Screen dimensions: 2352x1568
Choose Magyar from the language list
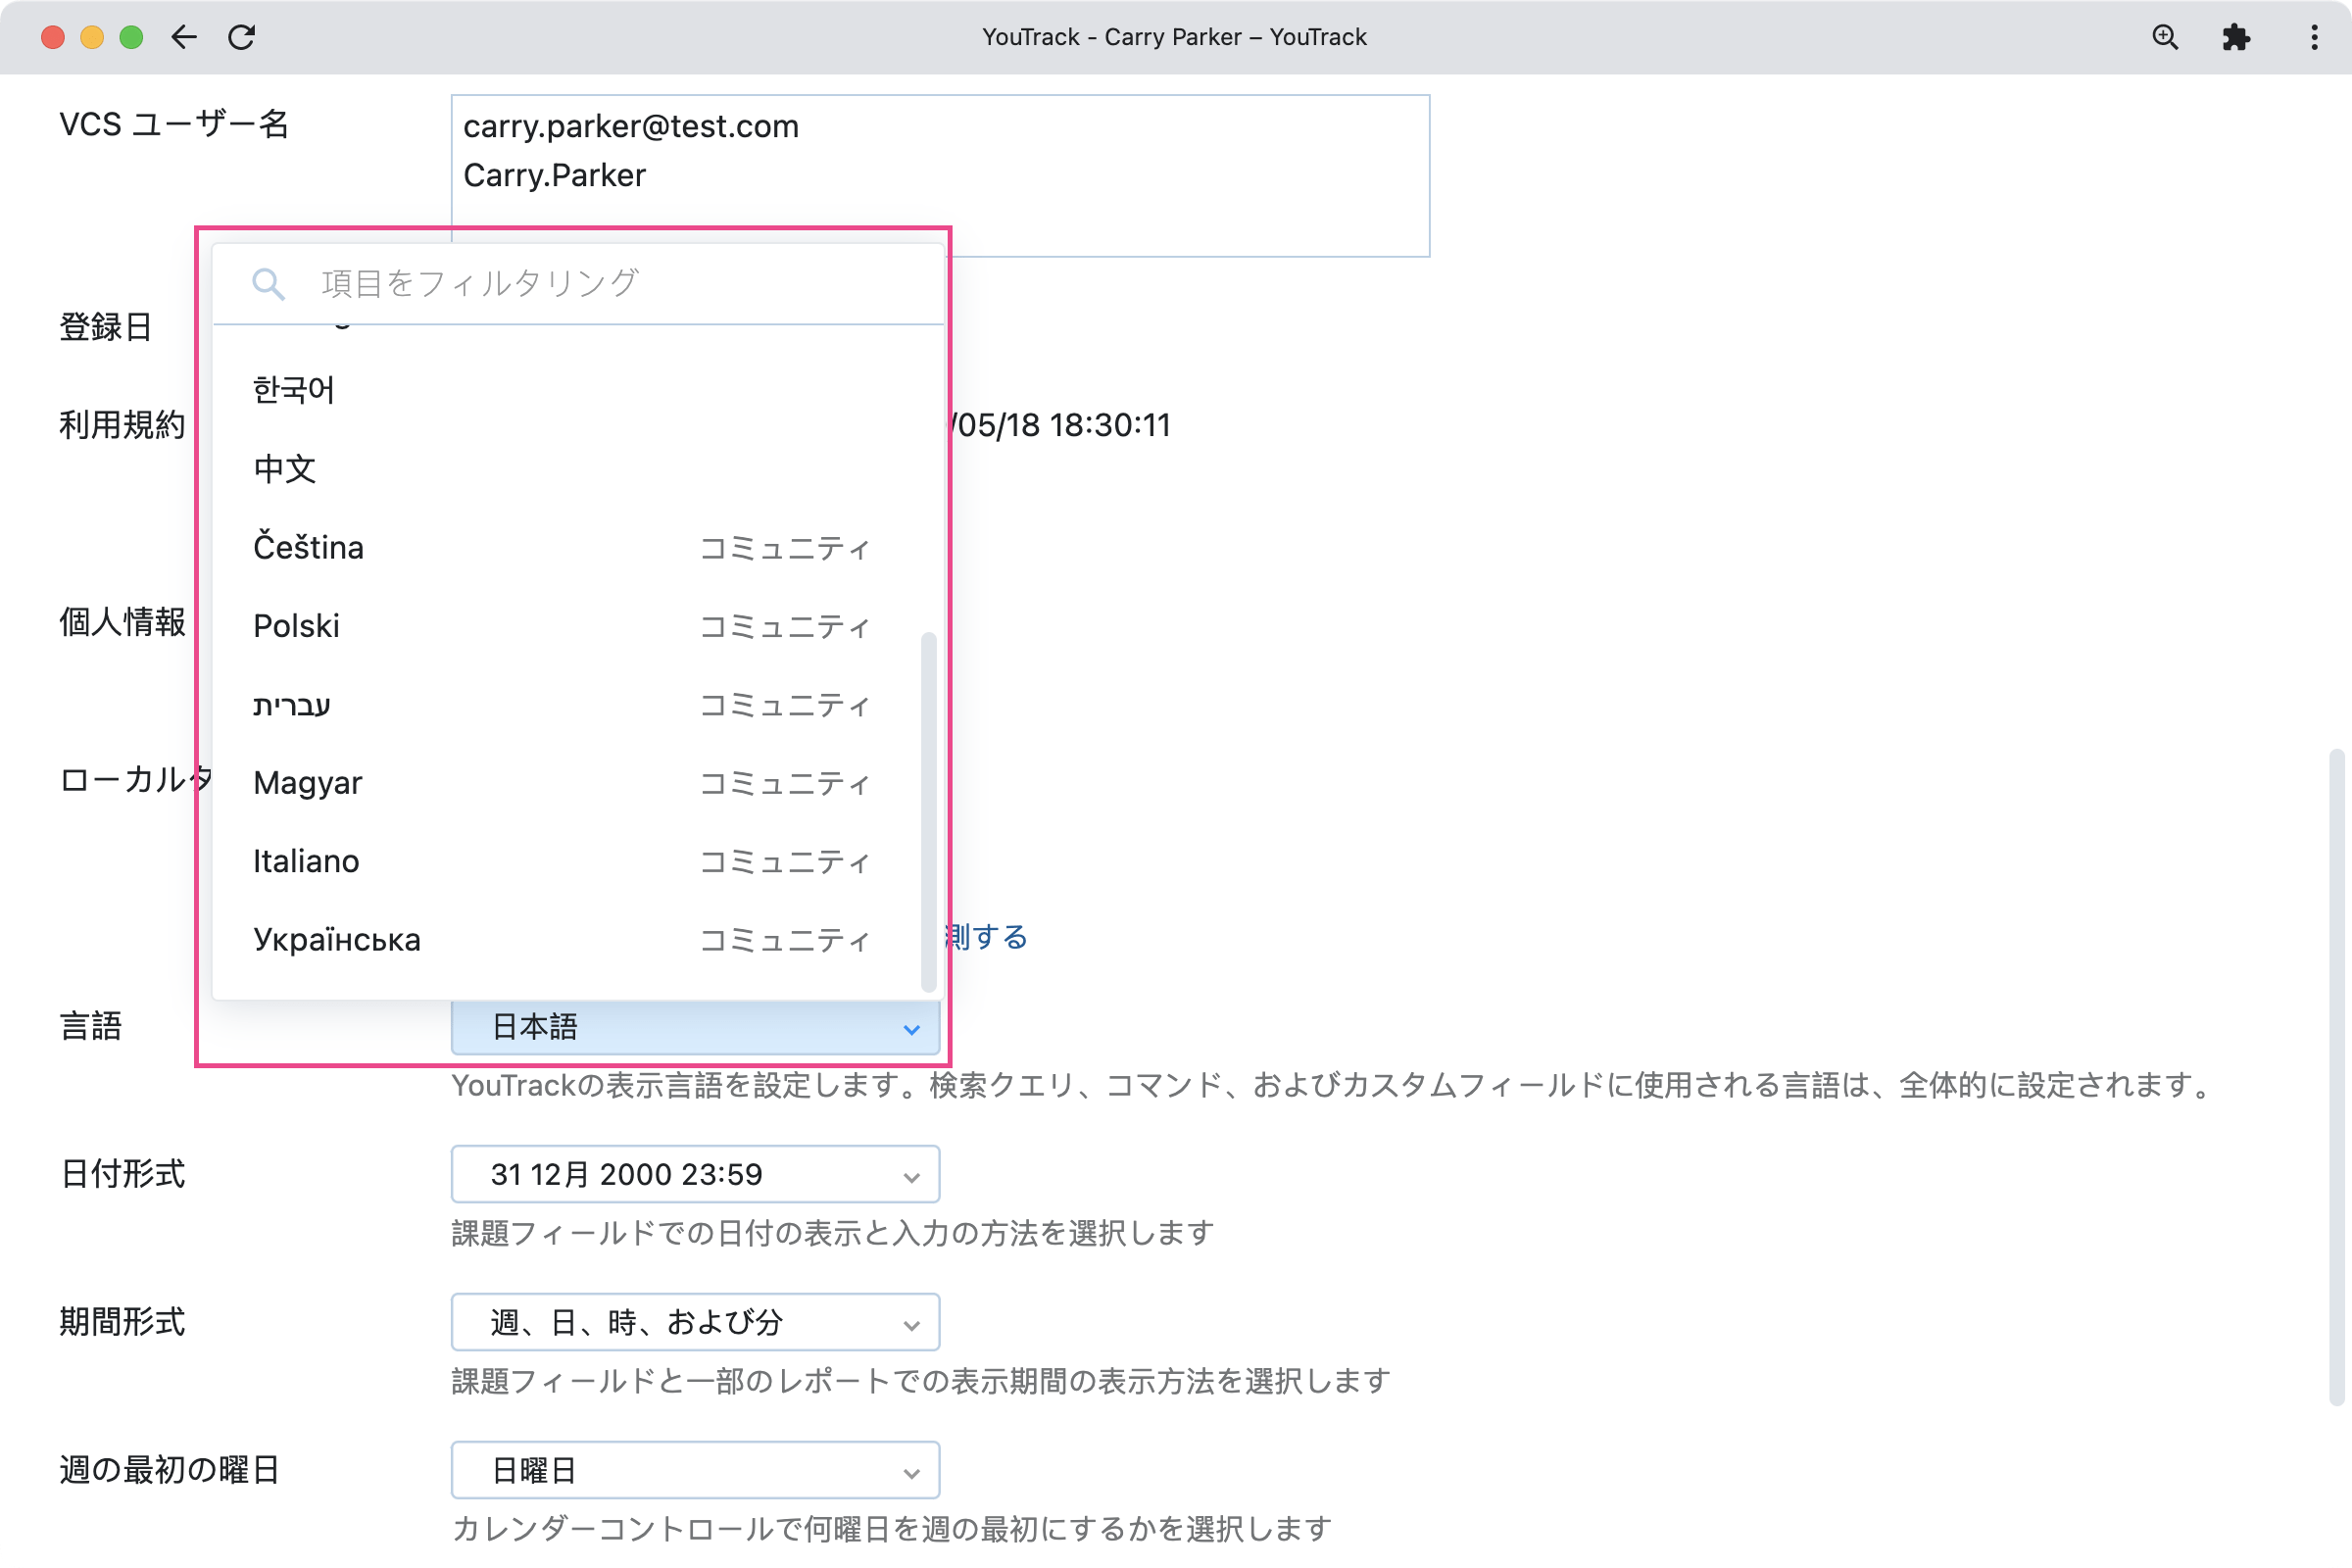(307, 783)
